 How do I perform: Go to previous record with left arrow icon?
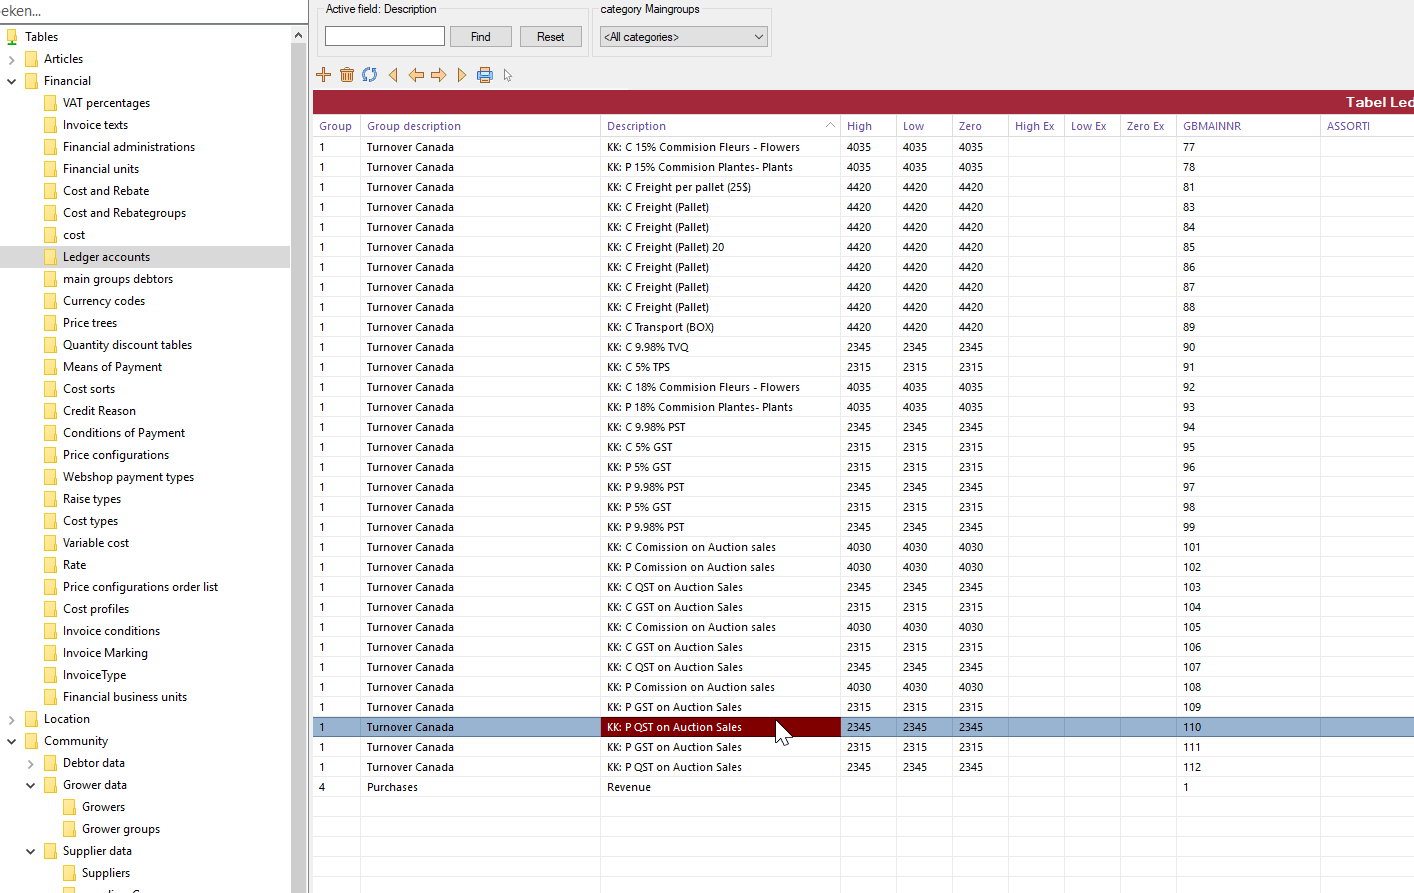tap(416, 75)
